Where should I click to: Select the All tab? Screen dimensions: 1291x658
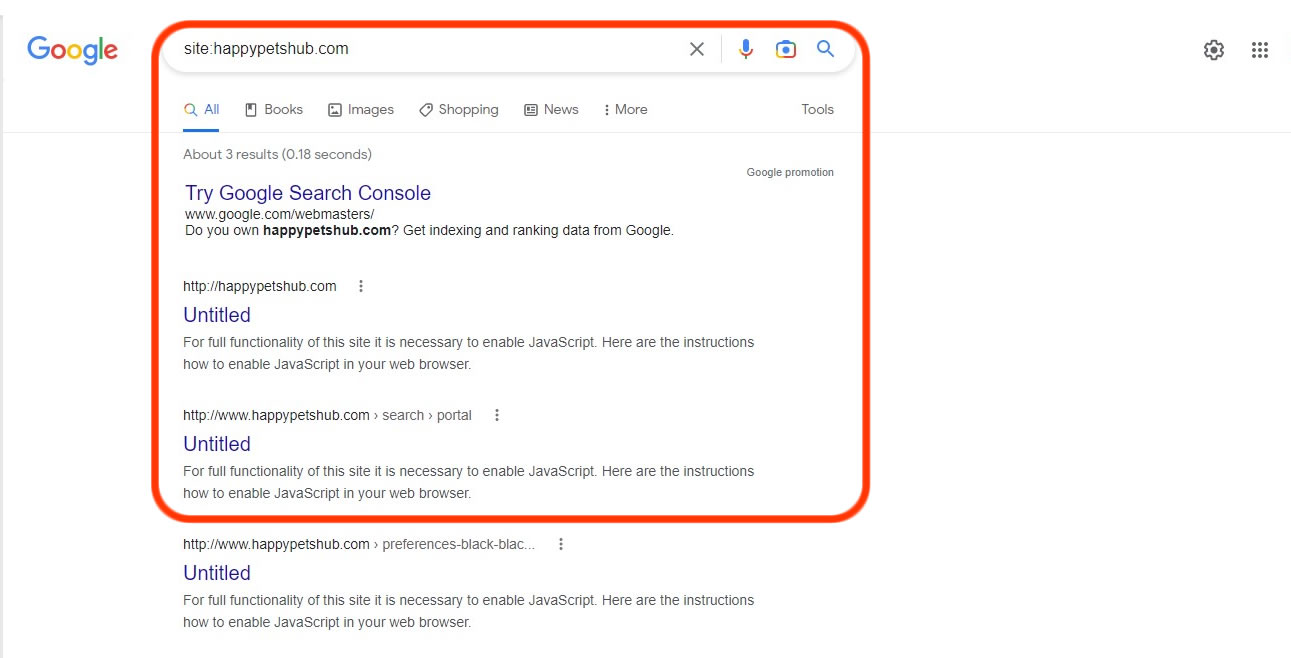(x=201, y=110)
